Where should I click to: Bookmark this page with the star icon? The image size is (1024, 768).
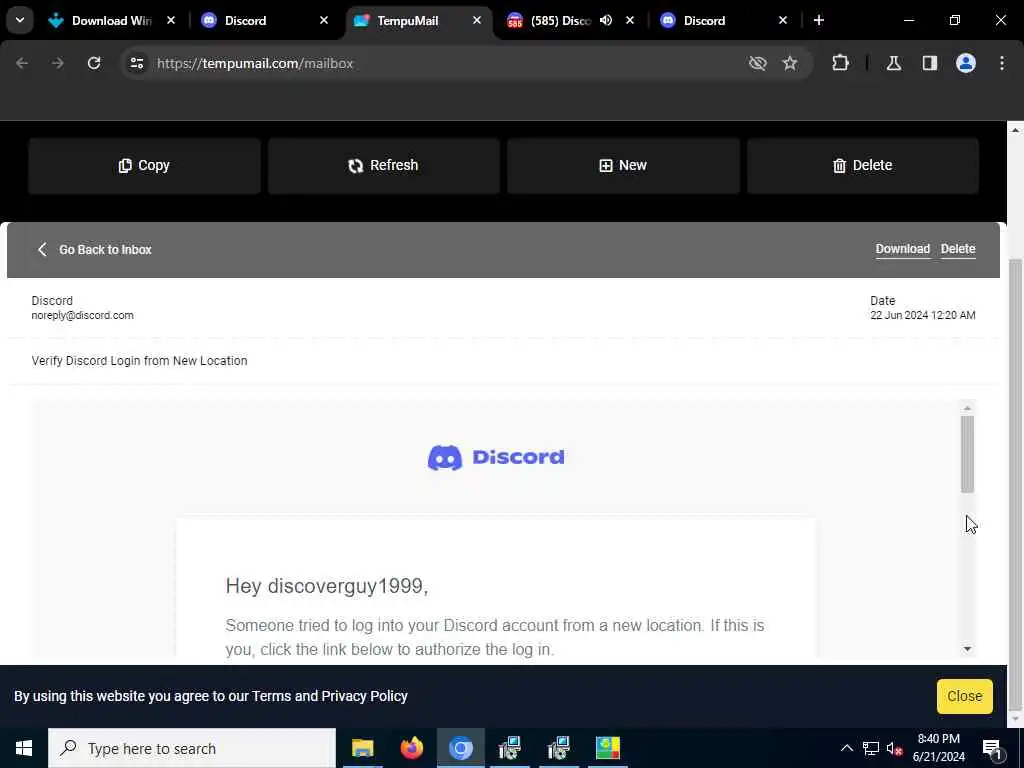click(790, 63)
